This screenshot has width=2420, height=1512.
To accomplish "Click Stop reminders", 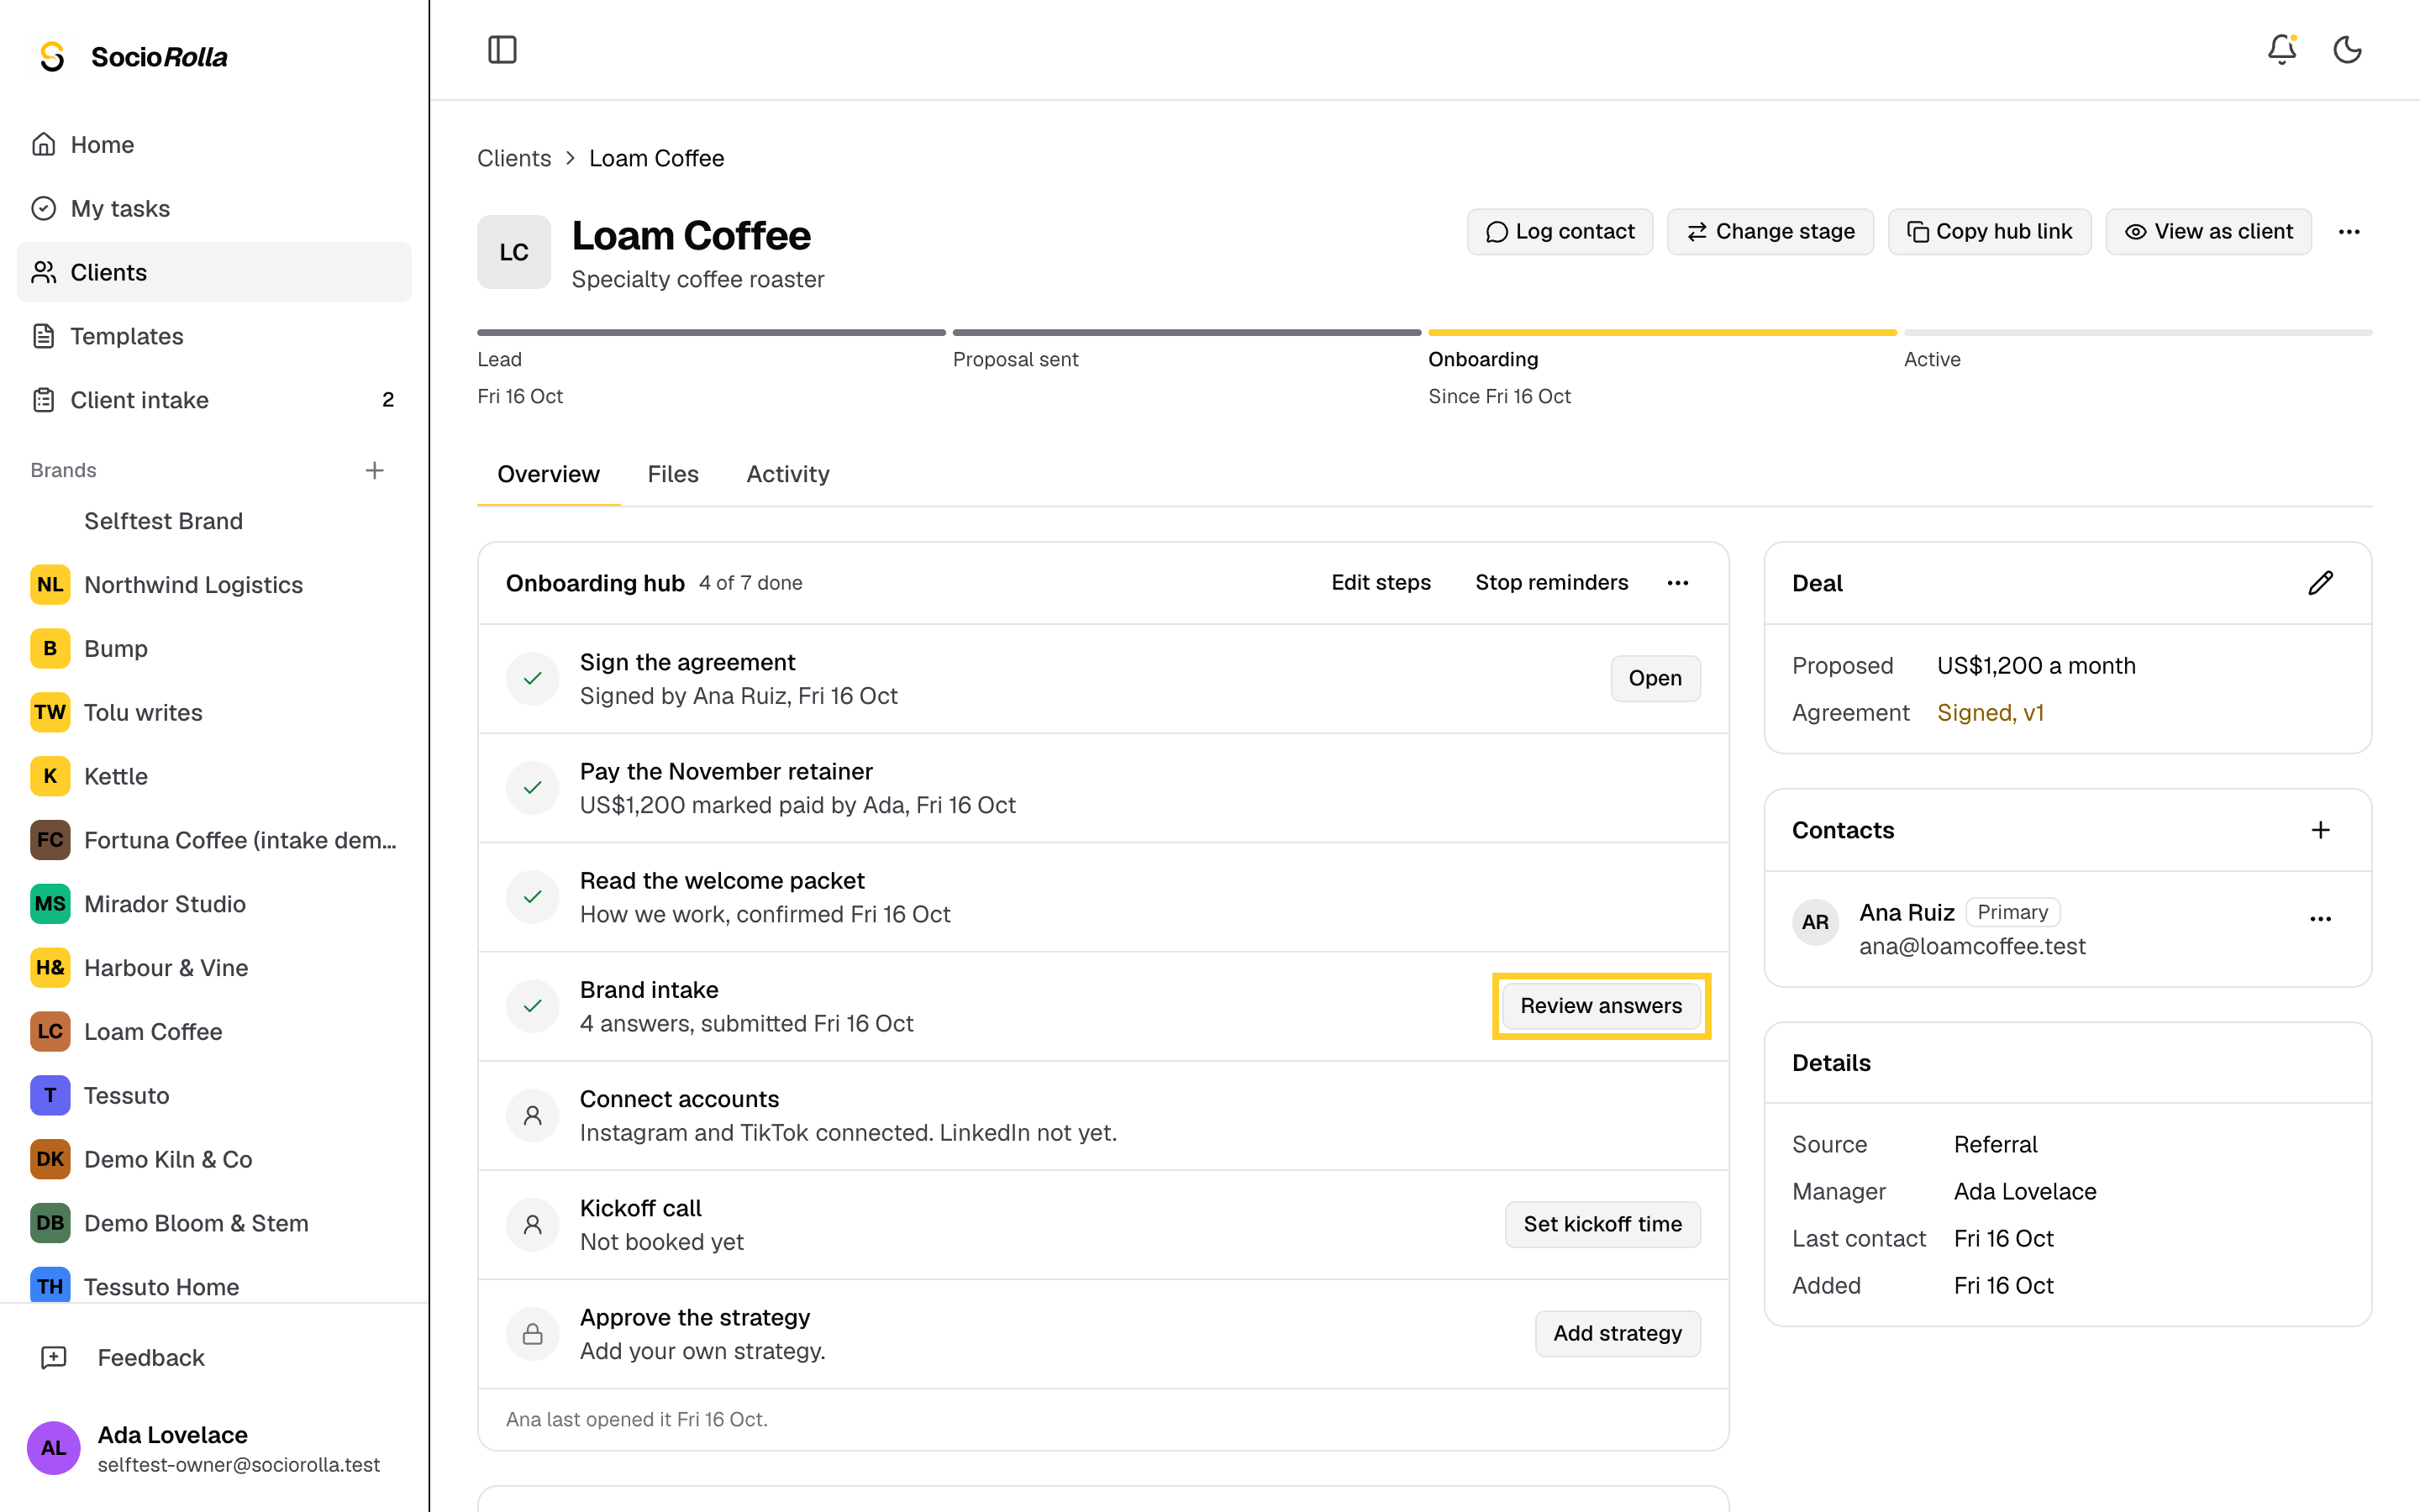I will coord(1551,583).
